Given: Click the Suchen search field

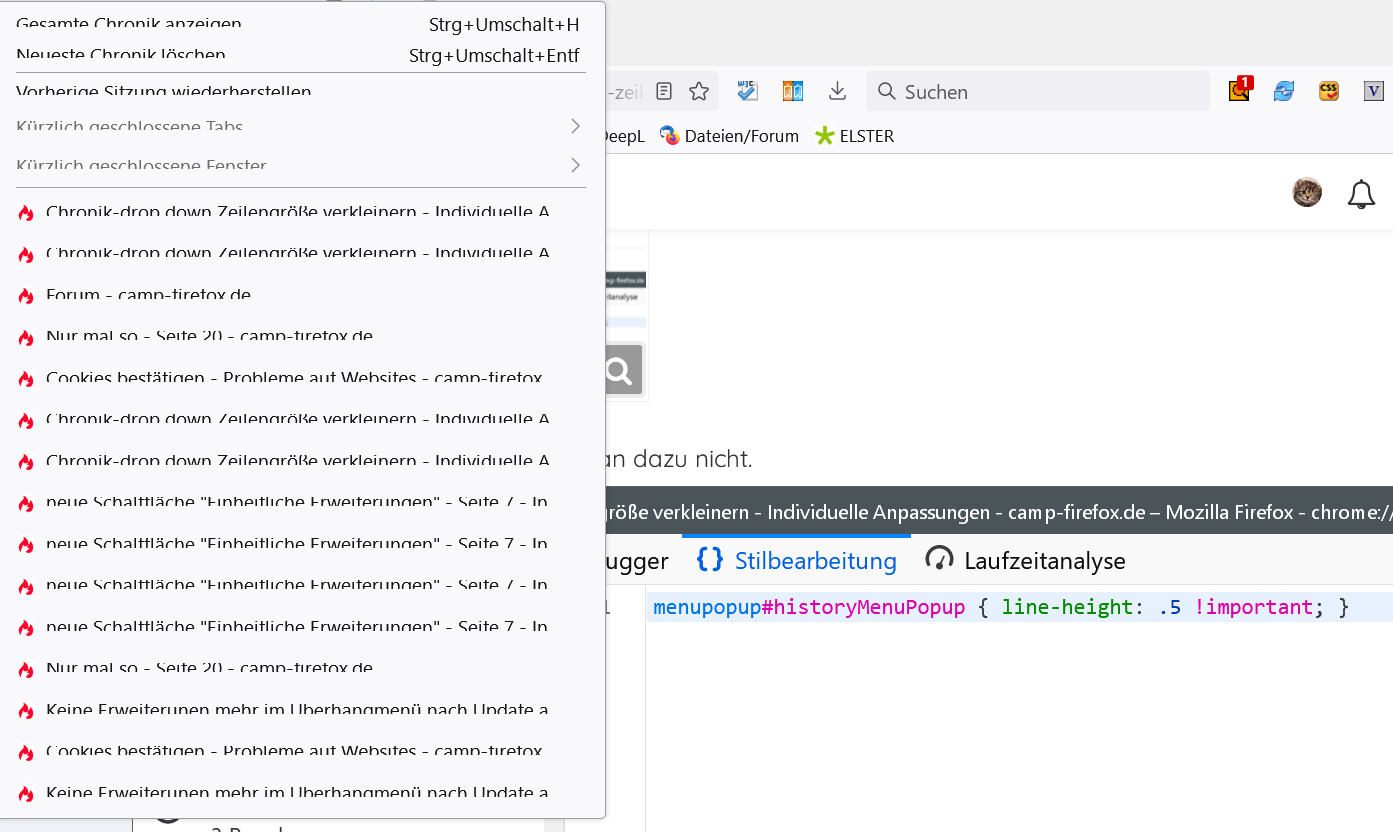Looking at the screenshot, I should [1040, 92].
